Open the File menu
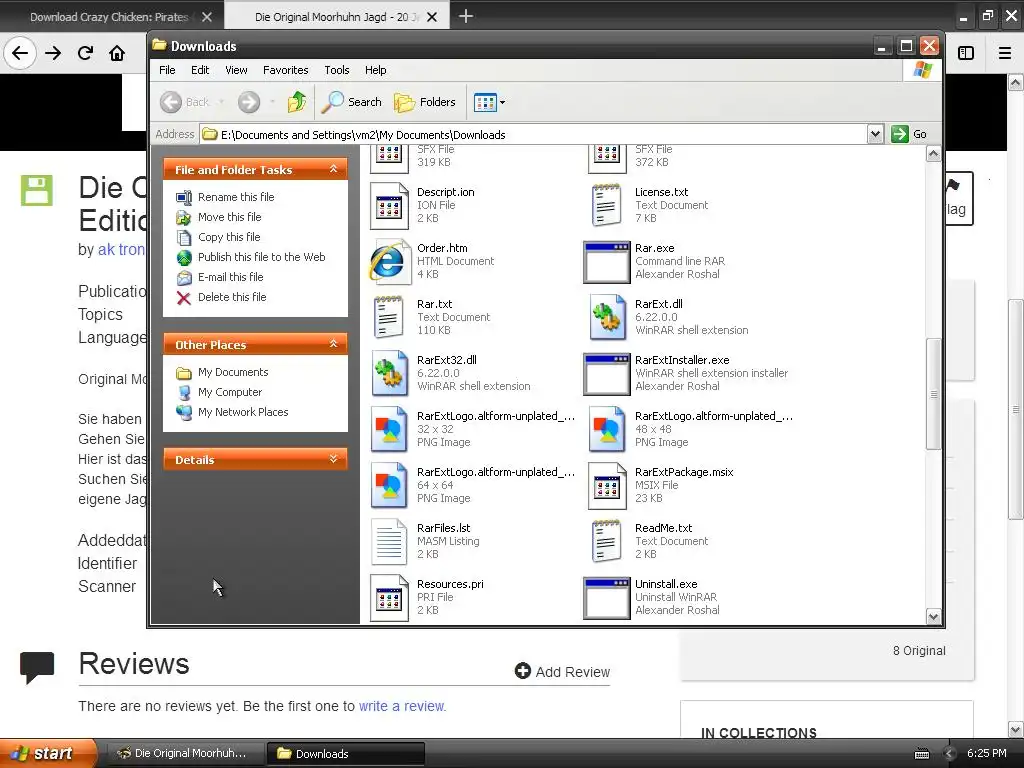Image resolution: width=1024 pixels, height=768 pixels. click(167, 70)
